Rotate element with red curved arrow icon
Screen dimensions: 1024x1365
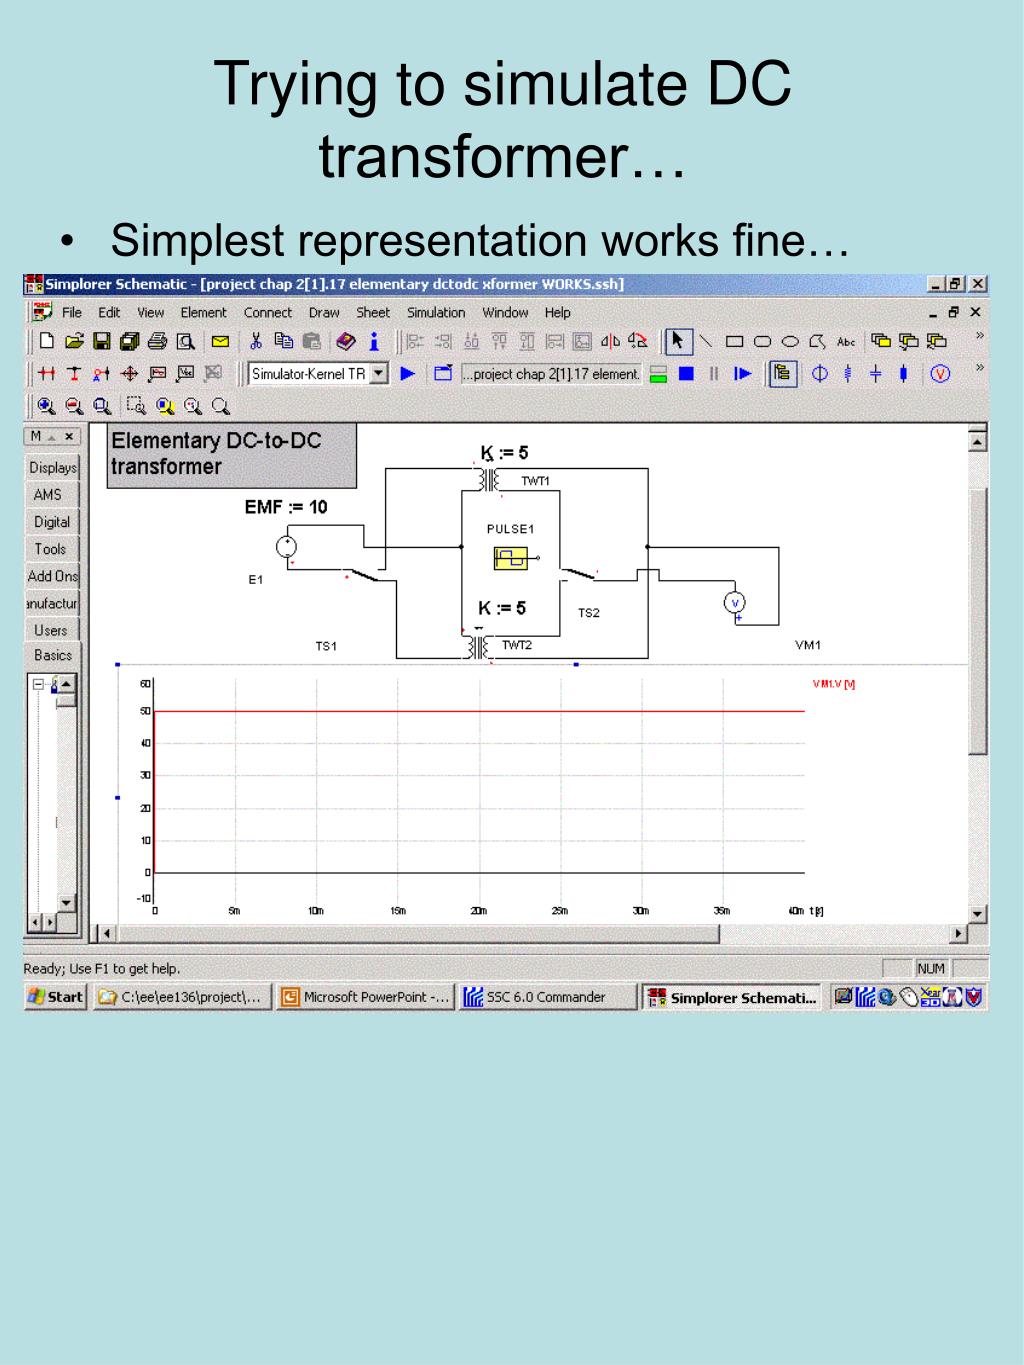(x=638, y=341)
